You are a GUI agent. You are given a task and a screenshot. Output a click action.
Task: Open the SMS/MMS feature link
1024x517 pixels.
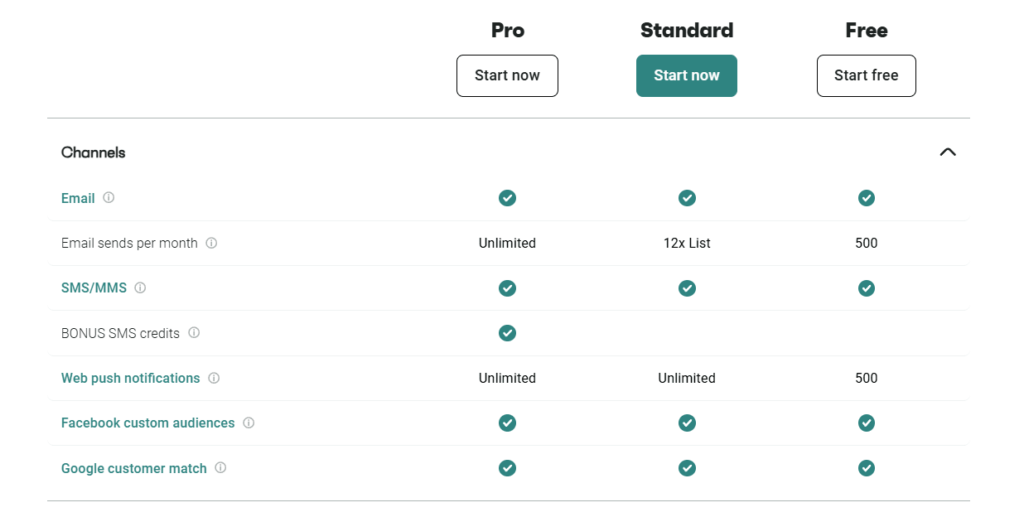94,288
